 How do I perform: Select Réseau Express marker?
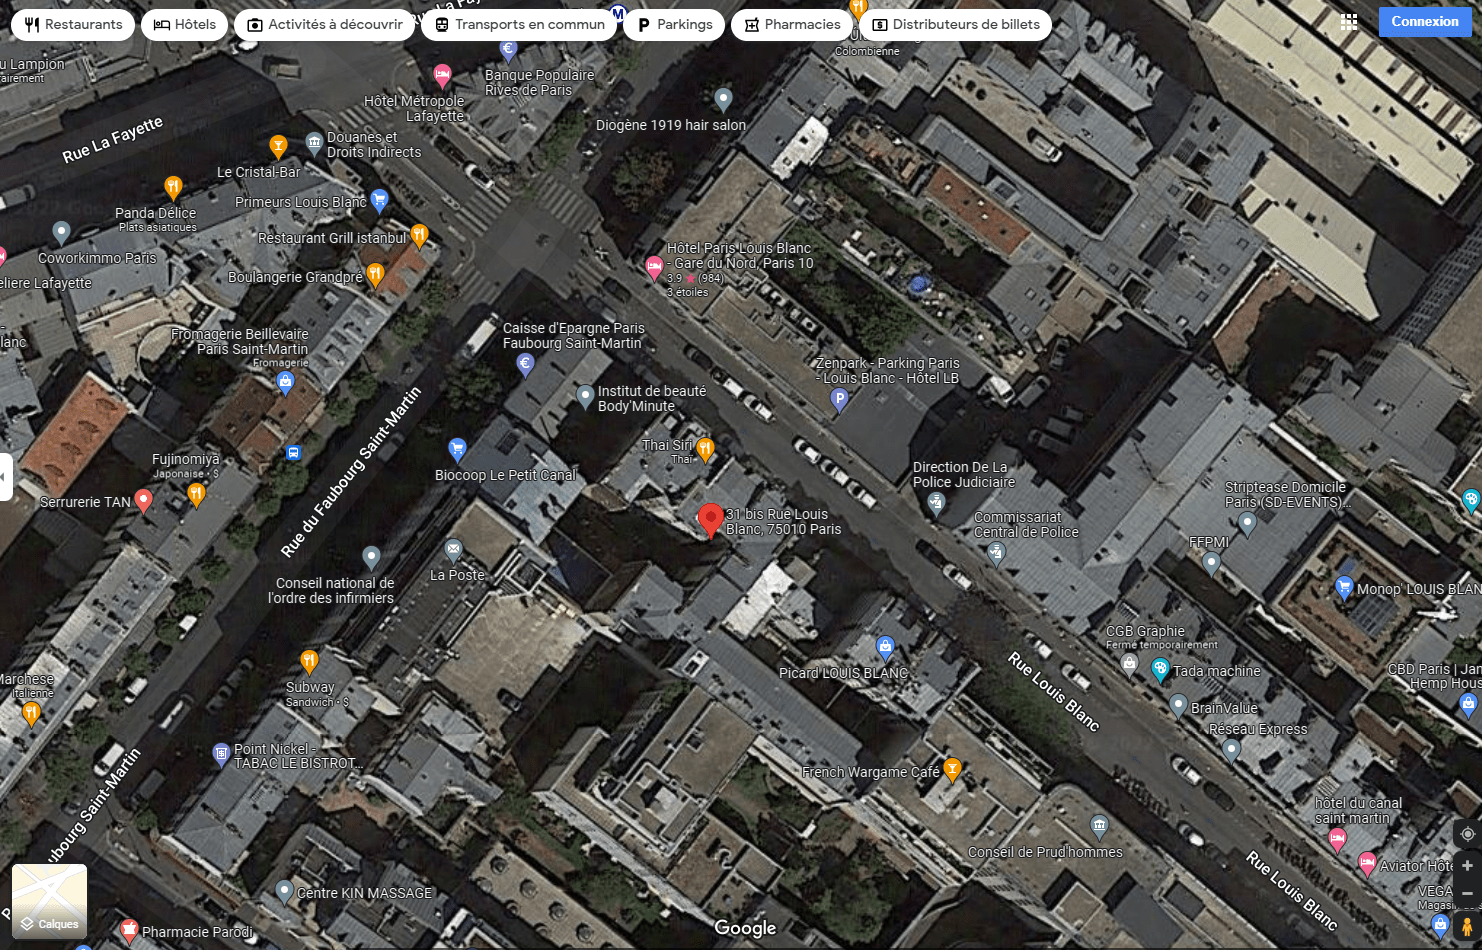coord(1231,749)
